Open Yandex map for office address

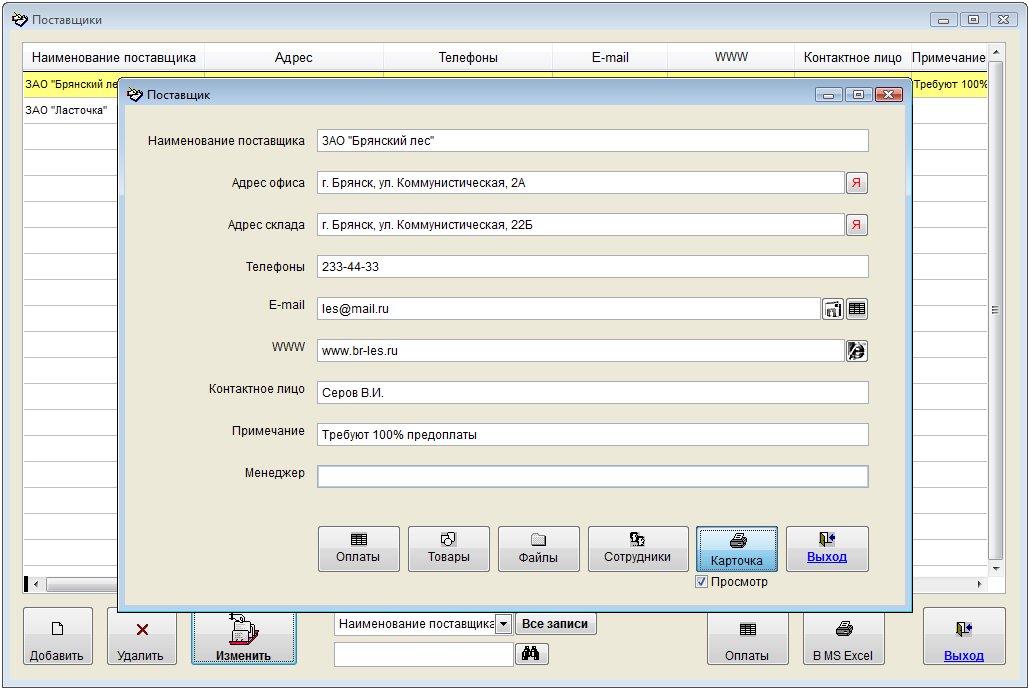click(856, 183)
